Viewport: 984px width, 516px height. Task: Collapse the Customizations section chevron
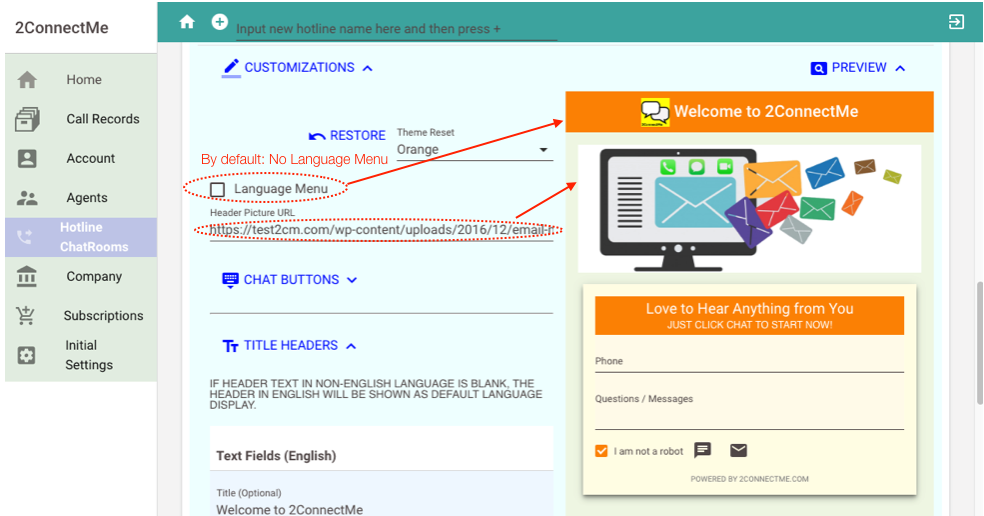[x=368, y=68]
